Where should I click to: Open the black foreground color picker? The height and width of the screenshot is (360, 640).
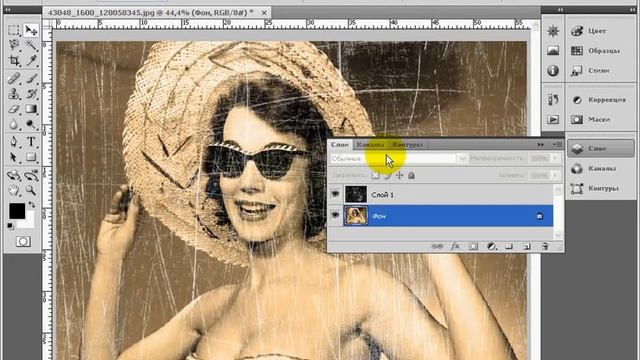coord(17,211)
